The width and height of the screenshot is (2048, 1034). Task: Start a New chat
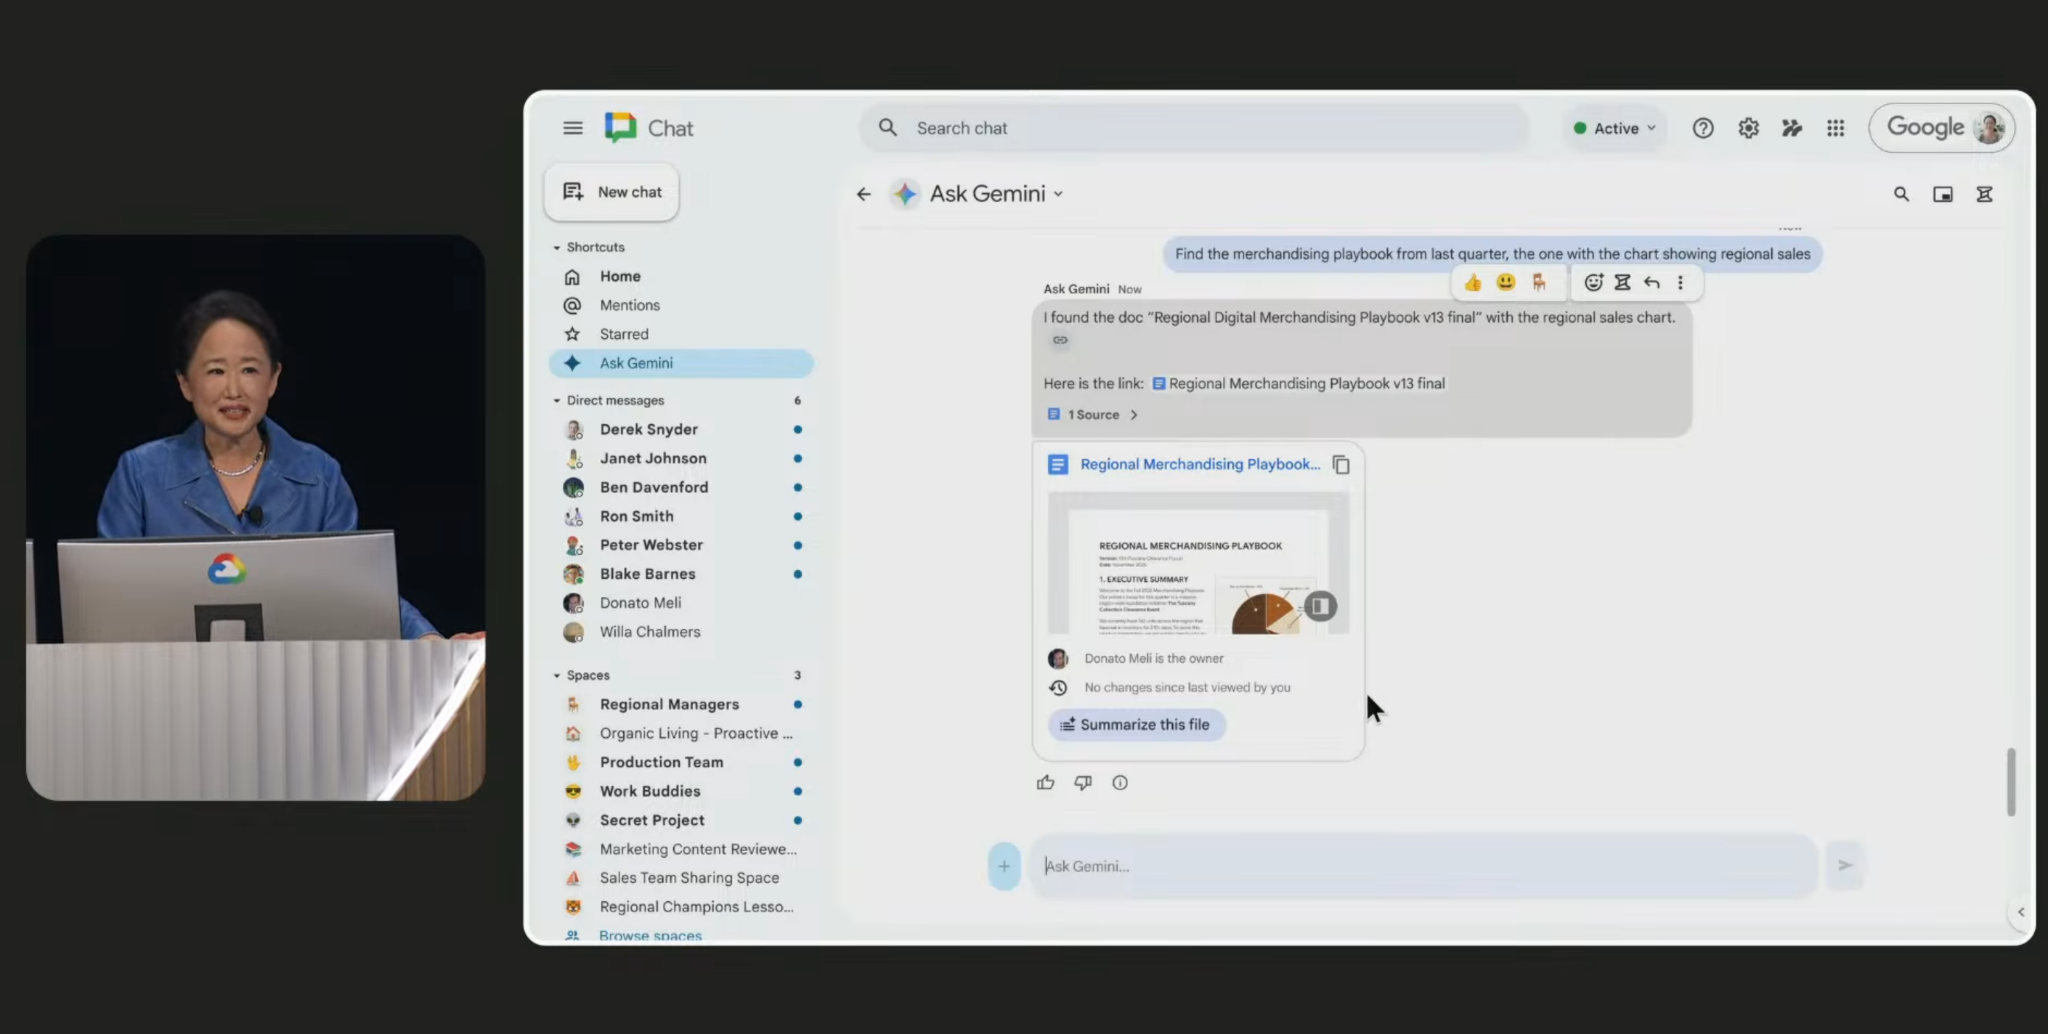coord(612,192)
